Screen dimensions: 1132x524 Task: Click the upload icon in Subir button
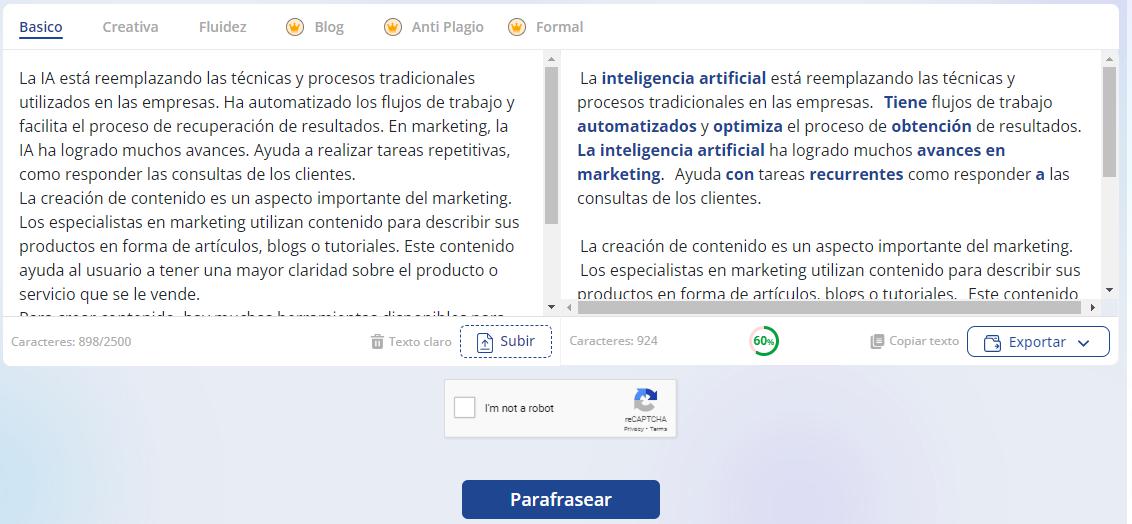pyautogui.click(x=485, y=342)
